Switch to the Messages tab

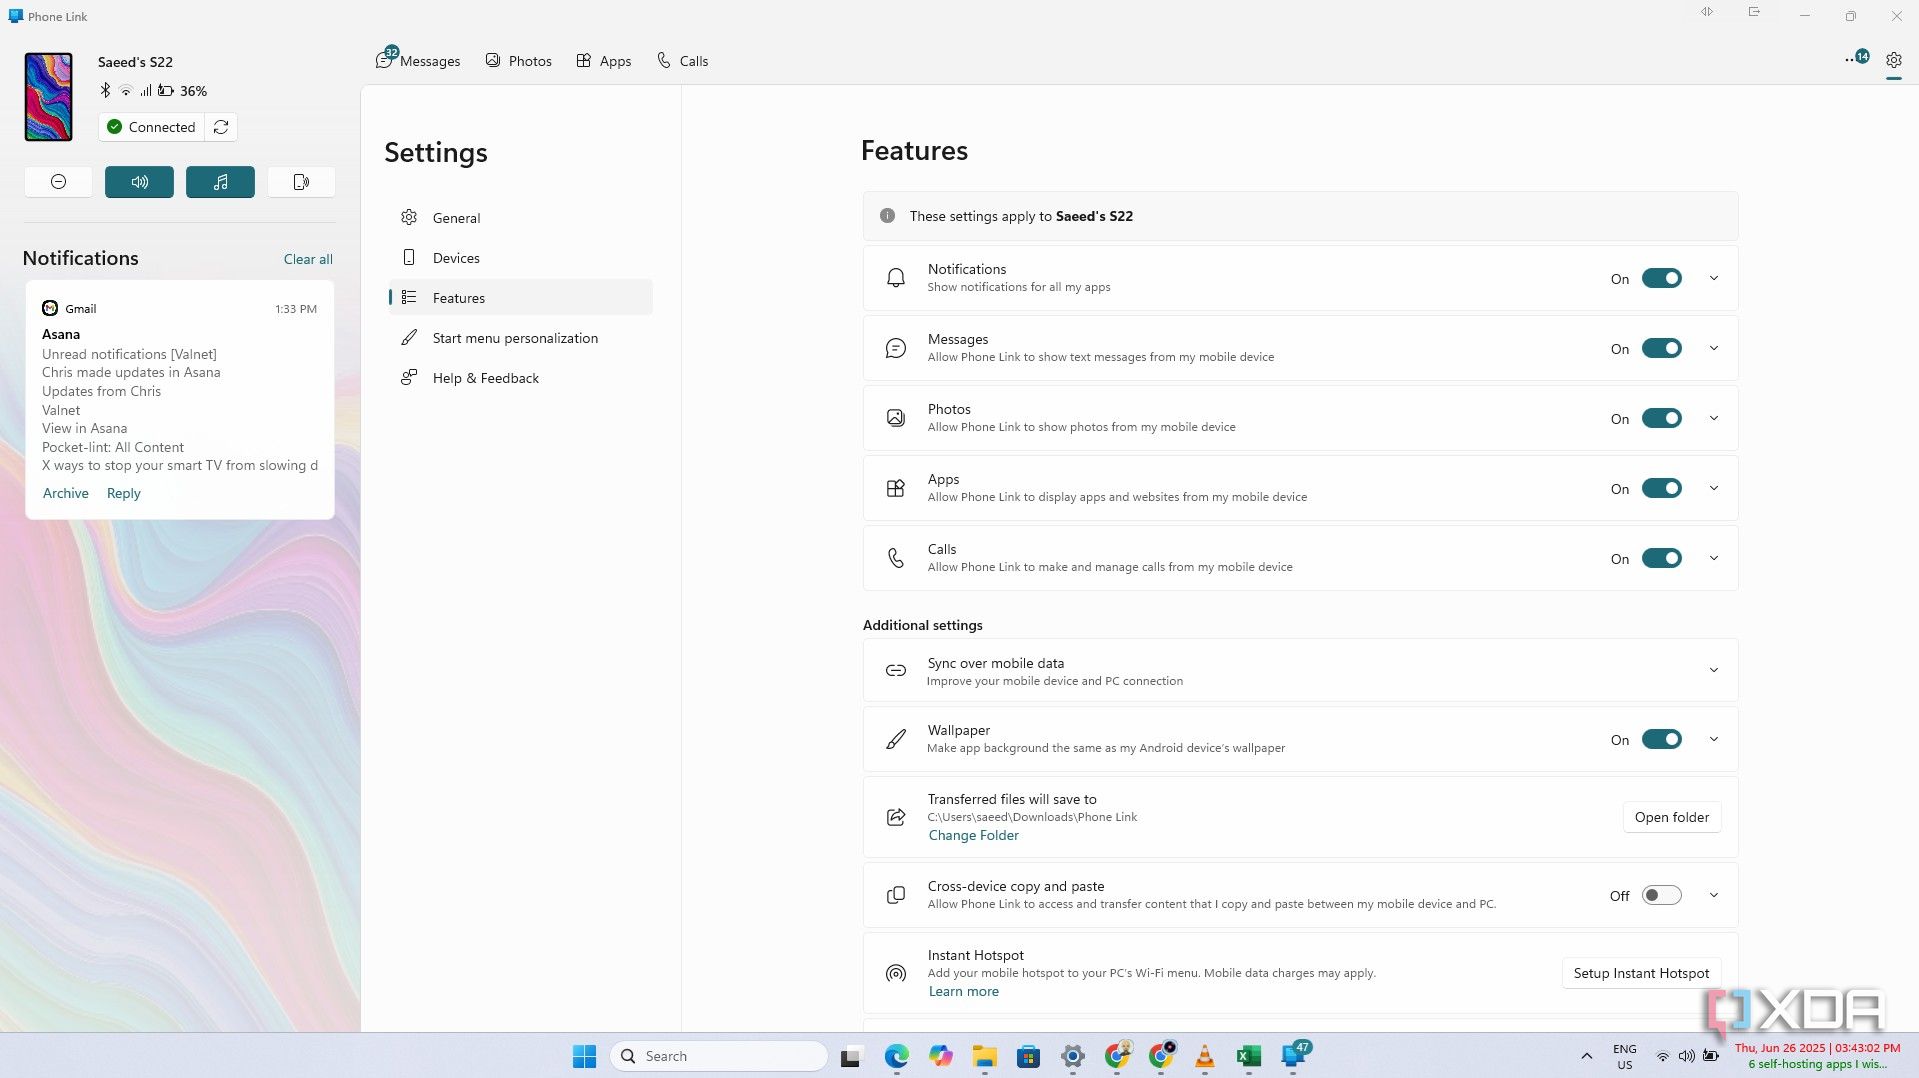(418, 60)
